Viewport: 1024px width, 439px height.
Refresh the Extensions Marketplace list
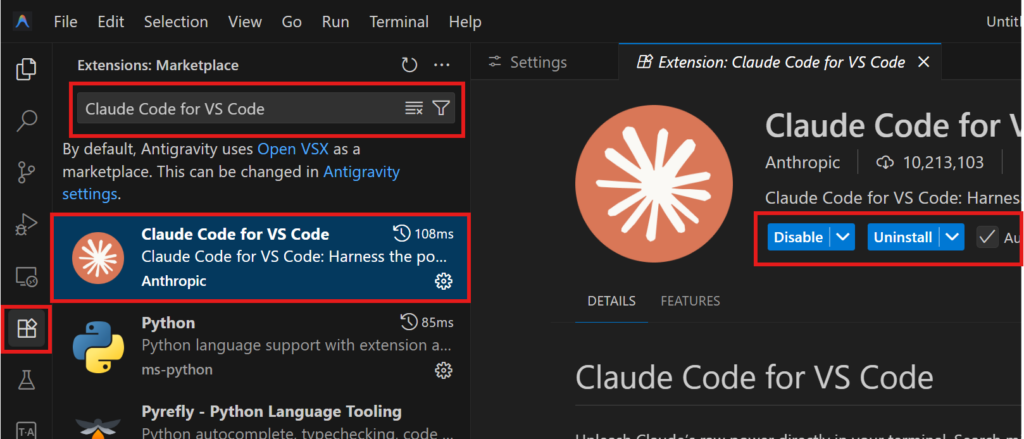click(x=409, y=65)
